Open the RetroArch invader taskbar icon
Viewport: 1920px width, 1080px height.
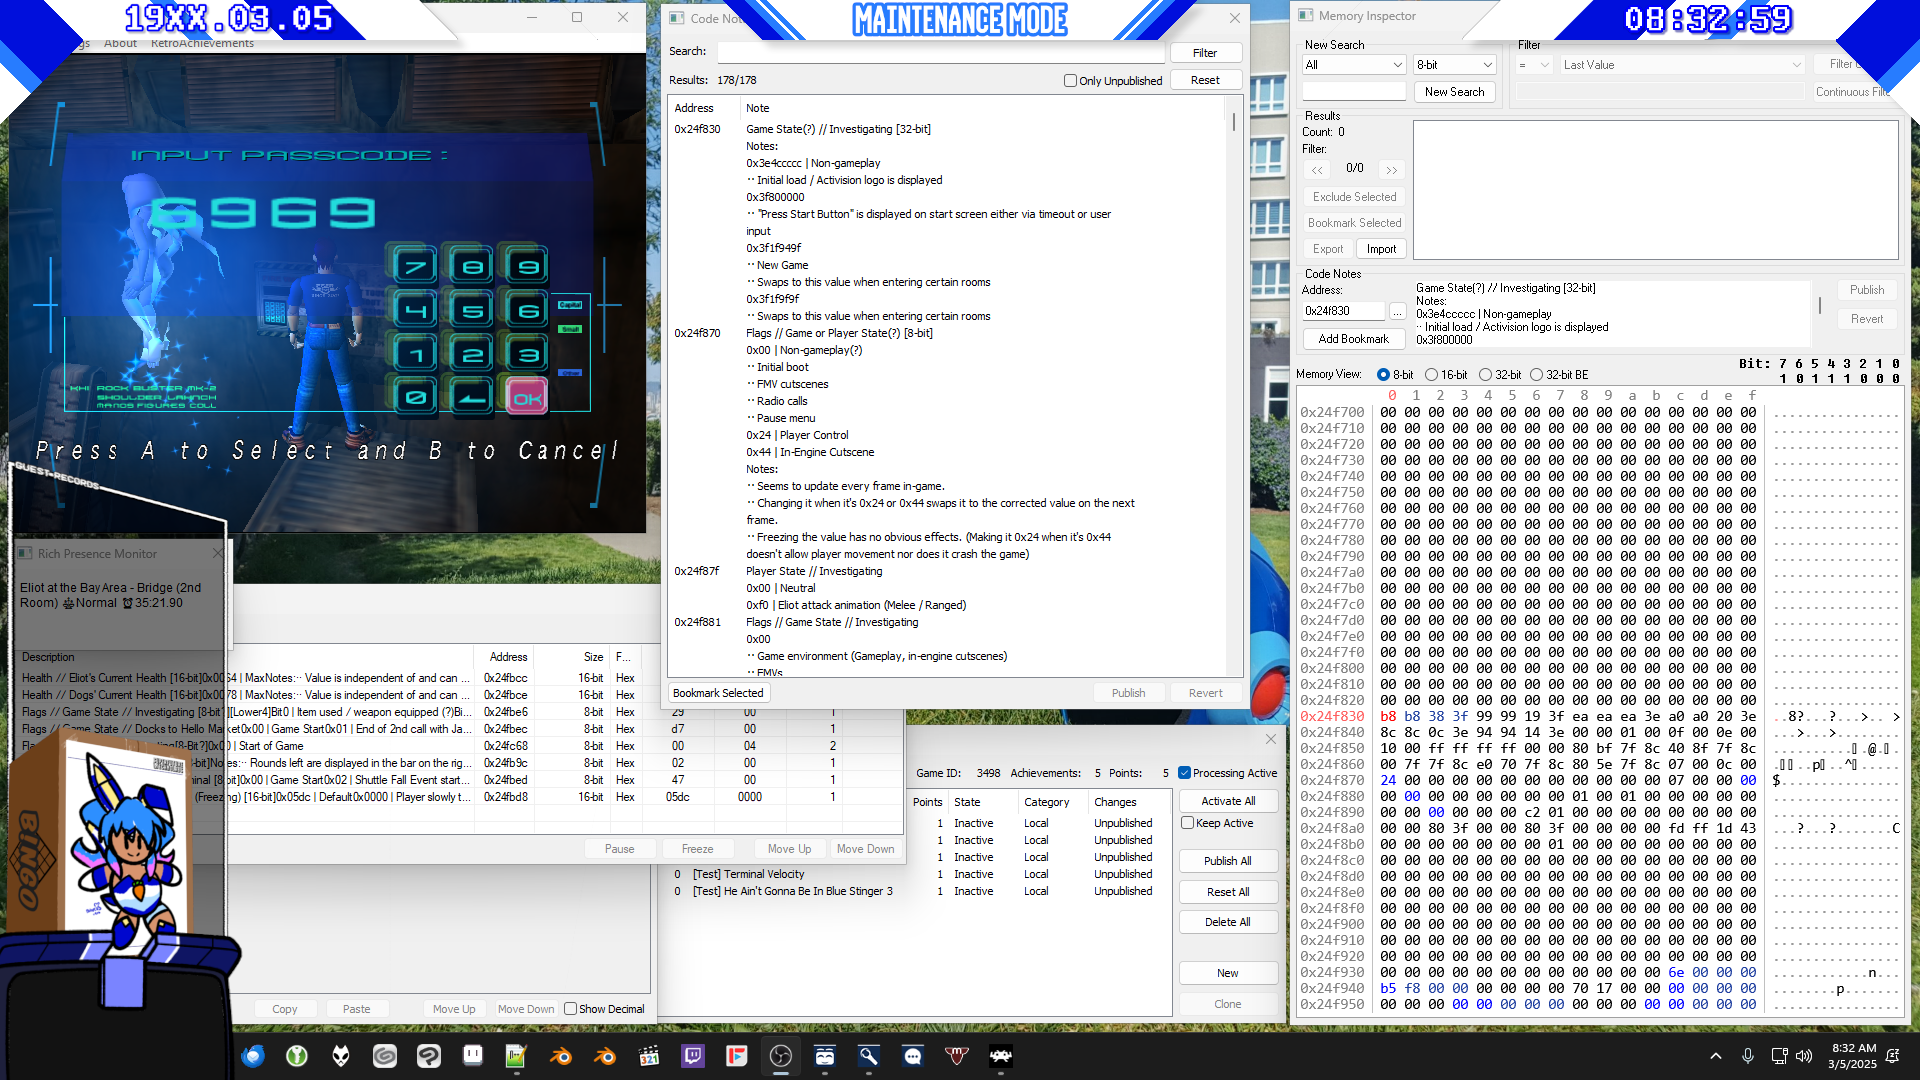(x=1001, y=1056)
